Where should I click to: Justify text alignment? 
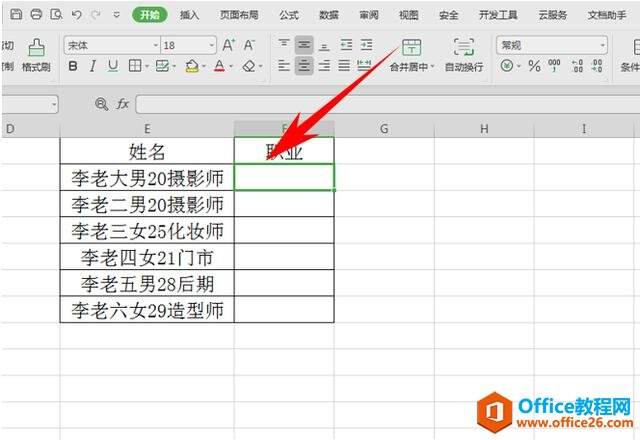344,66
